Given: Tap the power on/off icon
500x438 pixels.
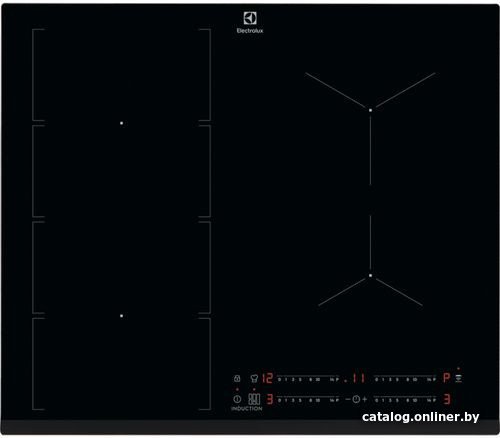Looking at the screenshot, I should (x=237, y=399).
